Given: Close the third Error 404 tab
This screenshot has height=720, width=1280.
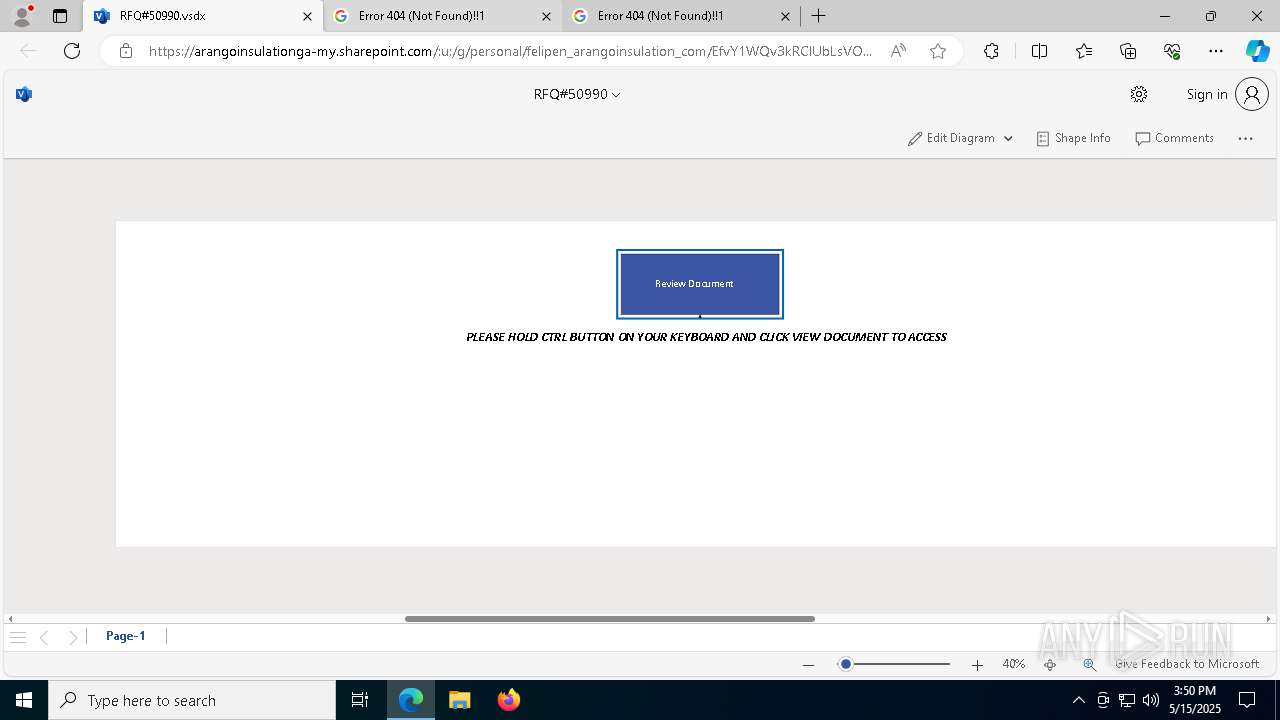Looking at the screenshot, I should [785, 16].
